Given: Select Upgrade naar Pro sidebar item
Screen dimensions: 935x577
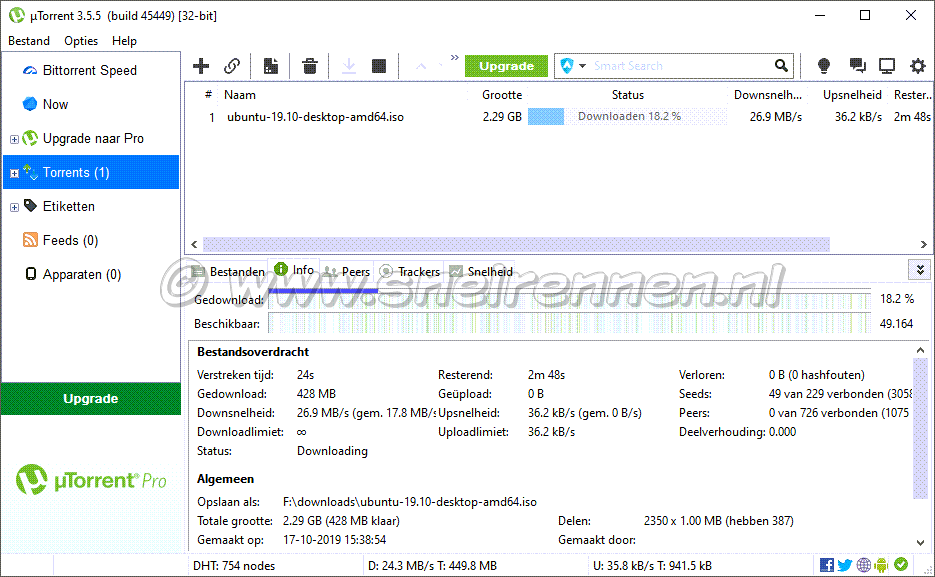Looking at the screenshot, I should [93, 138].
